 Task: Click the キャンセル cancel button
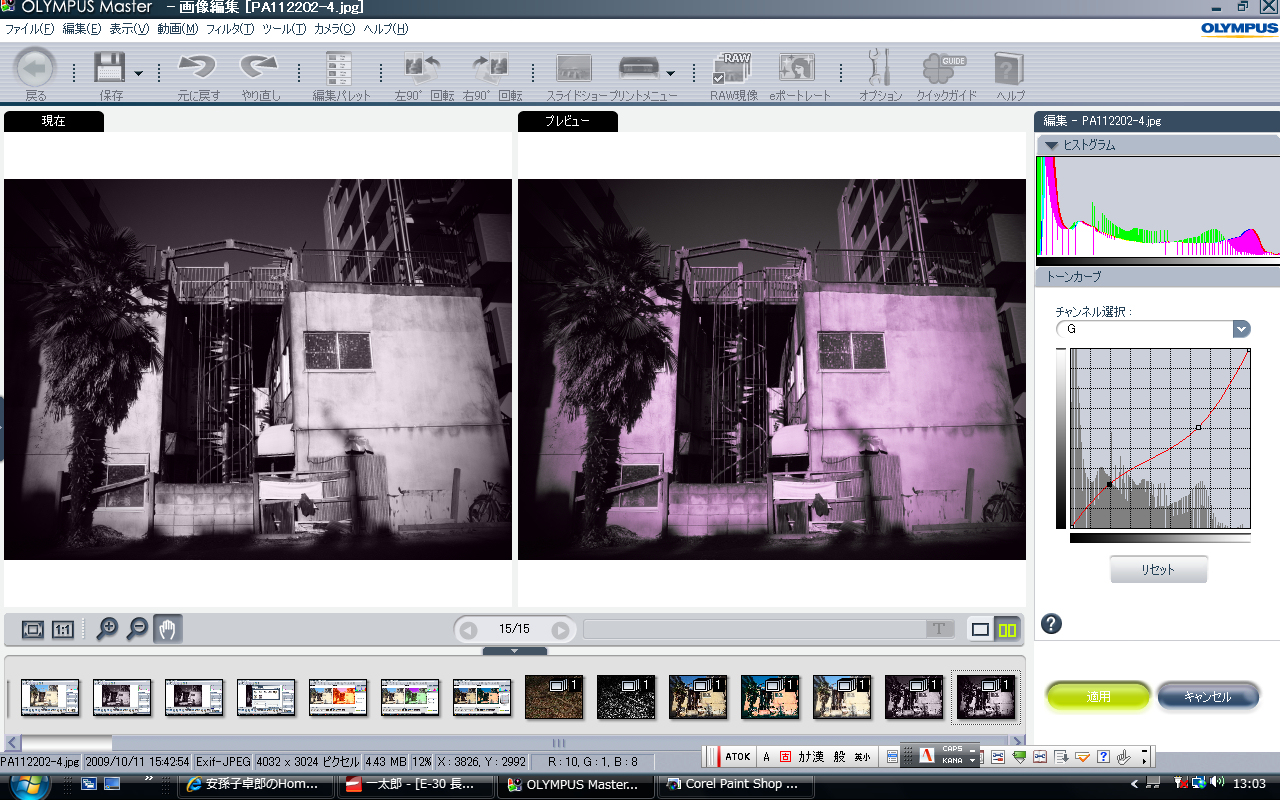point(1207,696)
